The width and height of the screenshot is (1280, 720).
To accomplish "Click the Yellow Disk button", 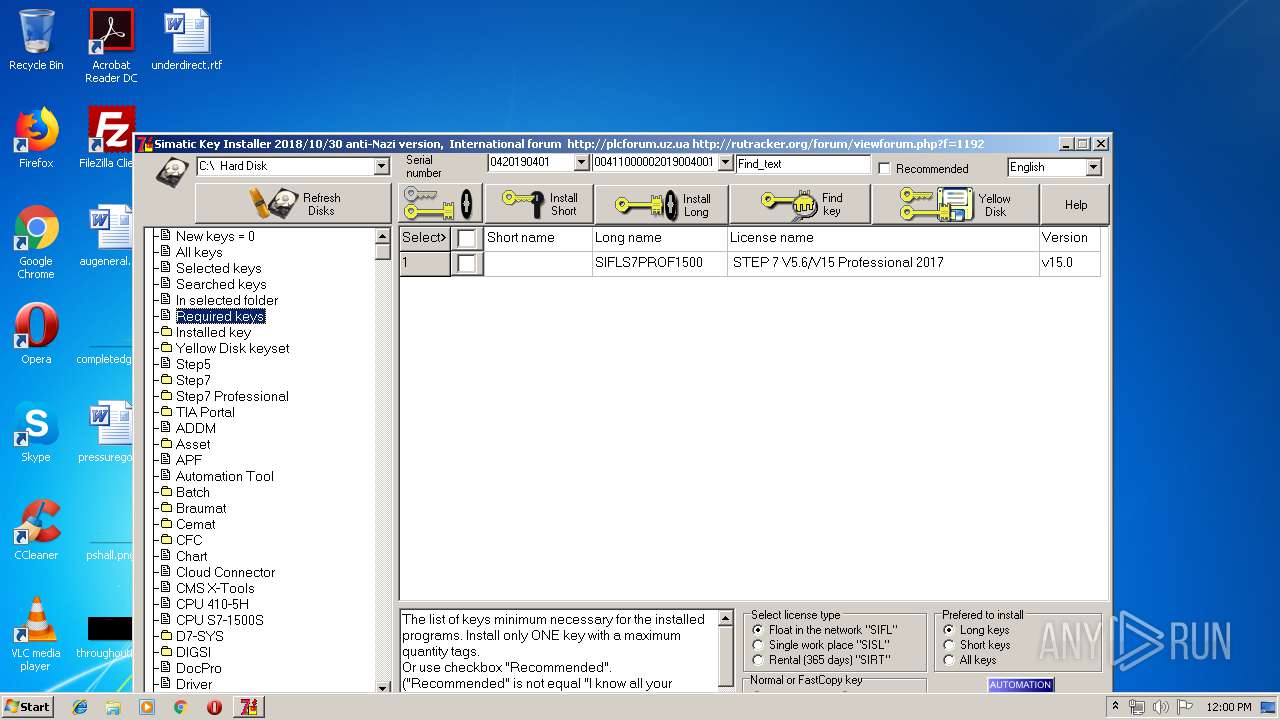I will click(x=955, y=204).
